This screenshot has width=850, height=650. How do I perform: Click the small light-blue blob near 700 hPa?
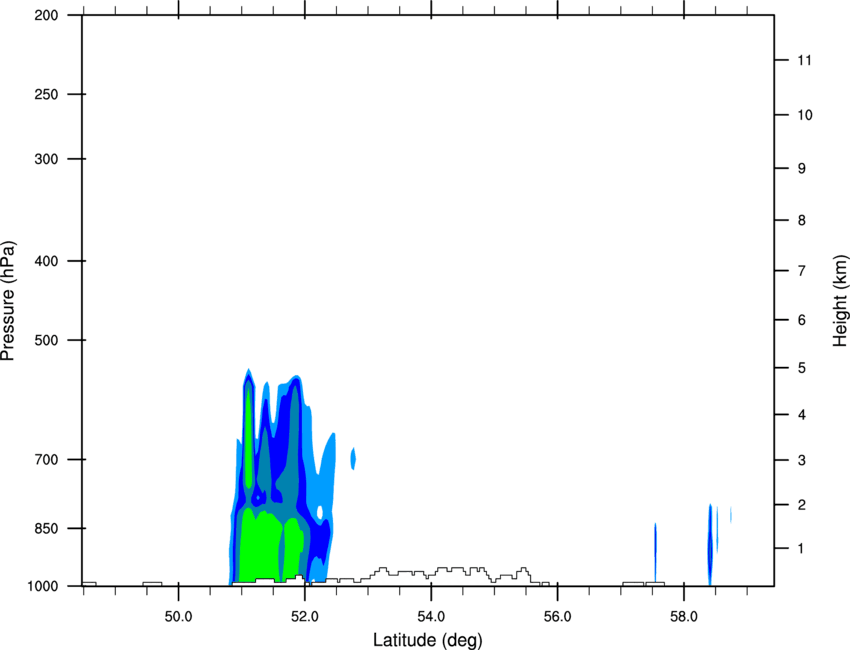tap(353, 459)
